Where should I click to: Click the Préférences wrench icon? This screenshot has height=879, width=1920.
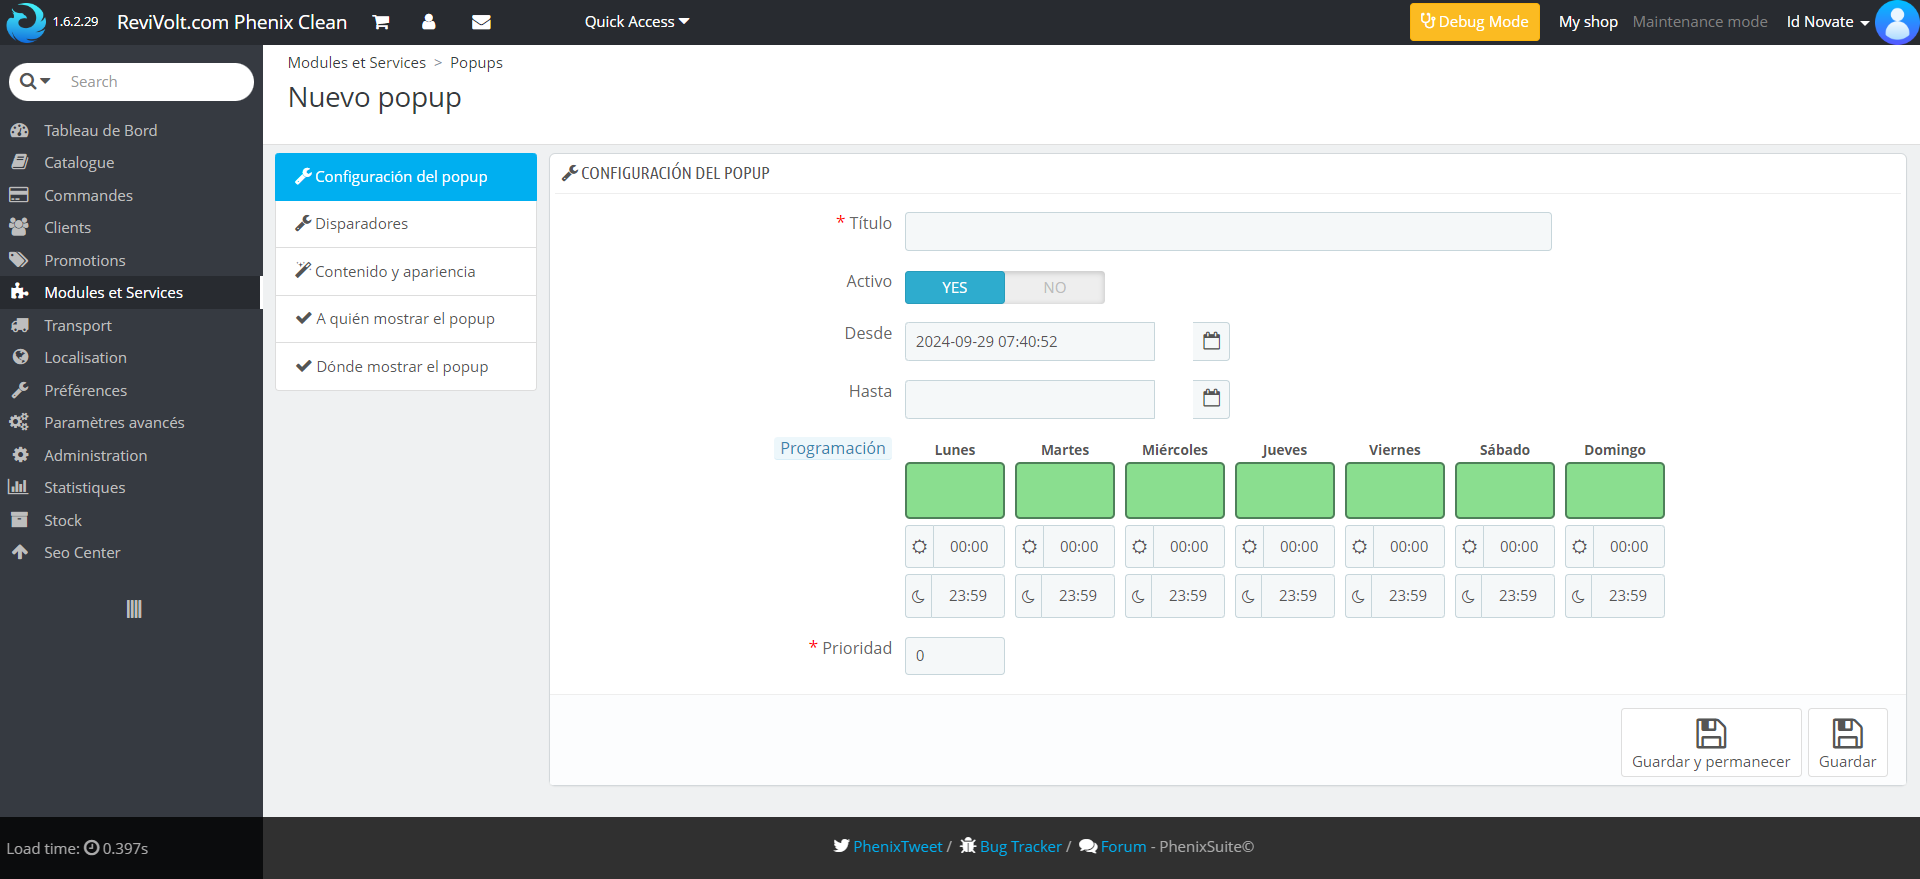coord(19,390)
